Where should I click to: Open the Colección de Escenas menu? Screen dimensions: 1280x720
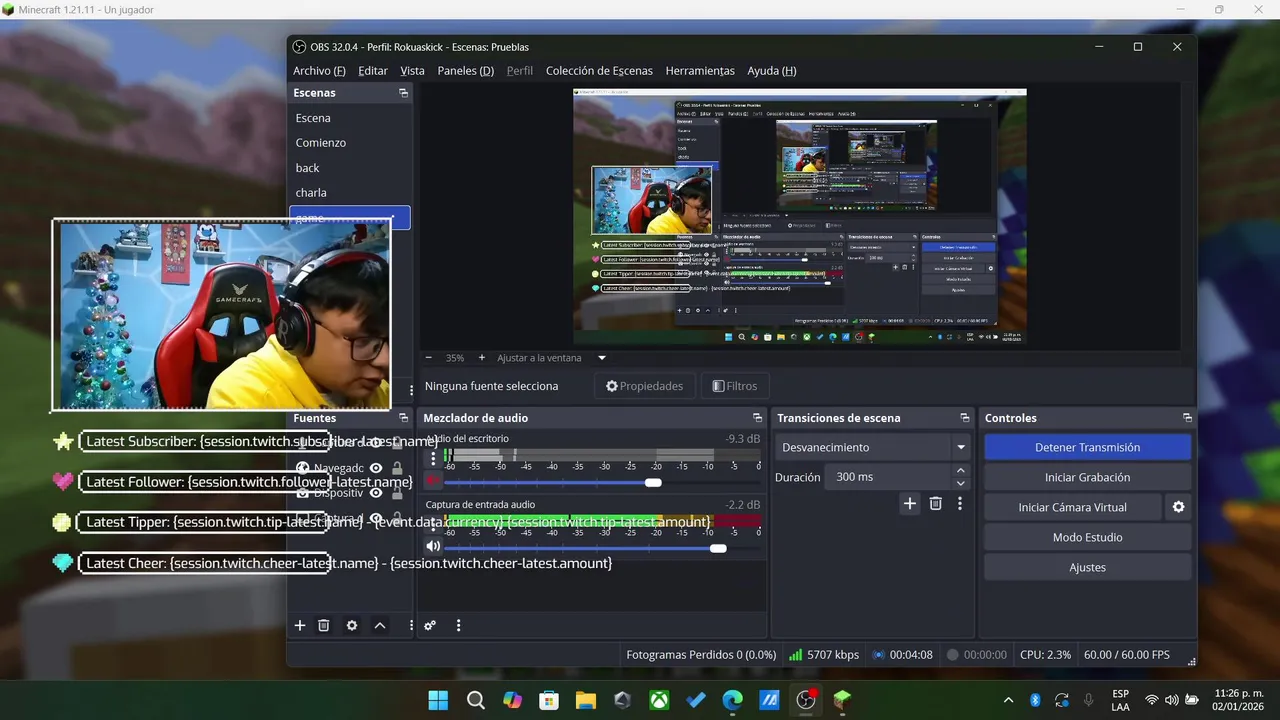599,71
